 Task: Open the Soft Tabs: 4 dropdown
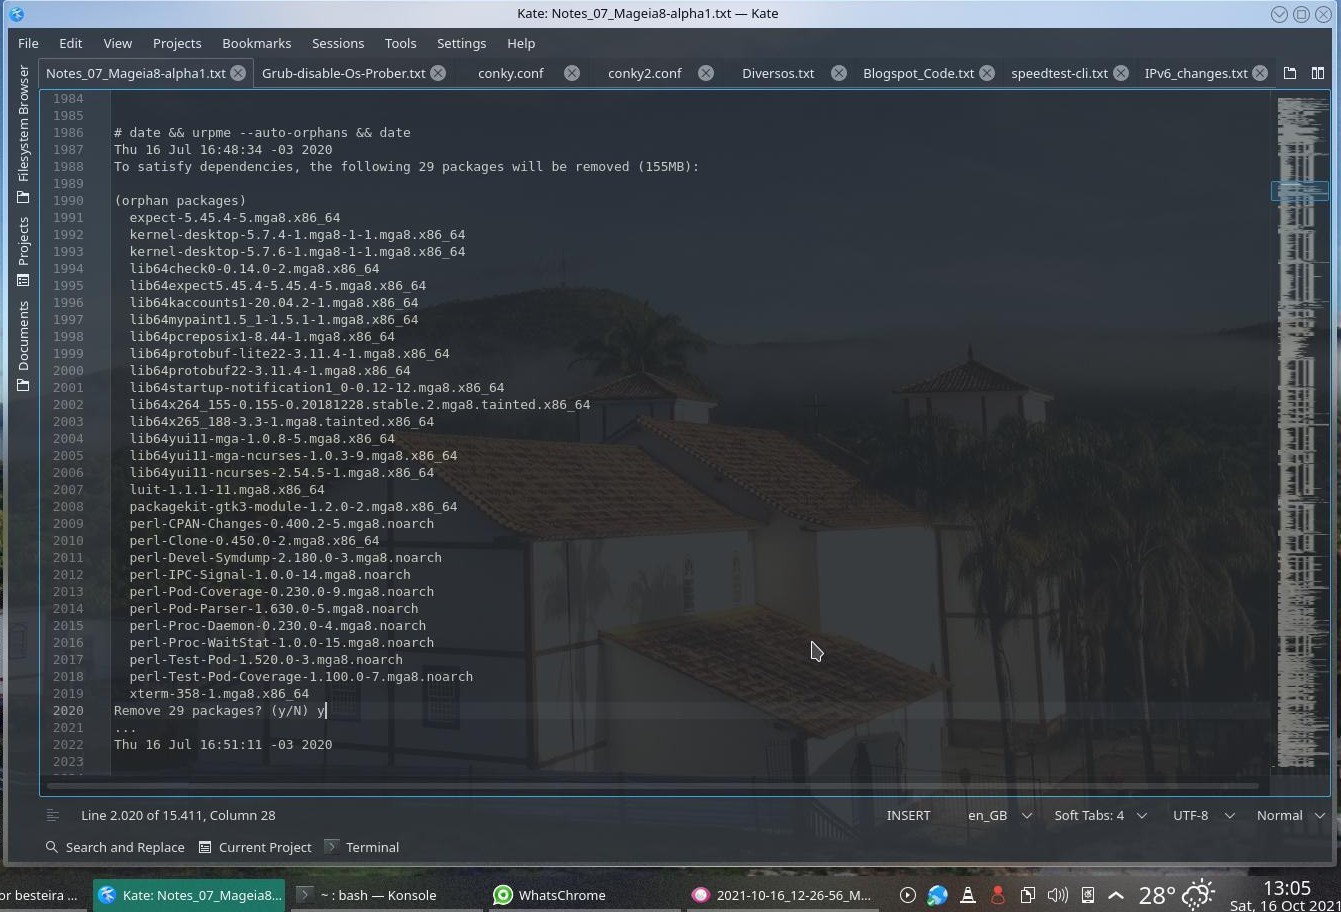[x=1100, y=816]
